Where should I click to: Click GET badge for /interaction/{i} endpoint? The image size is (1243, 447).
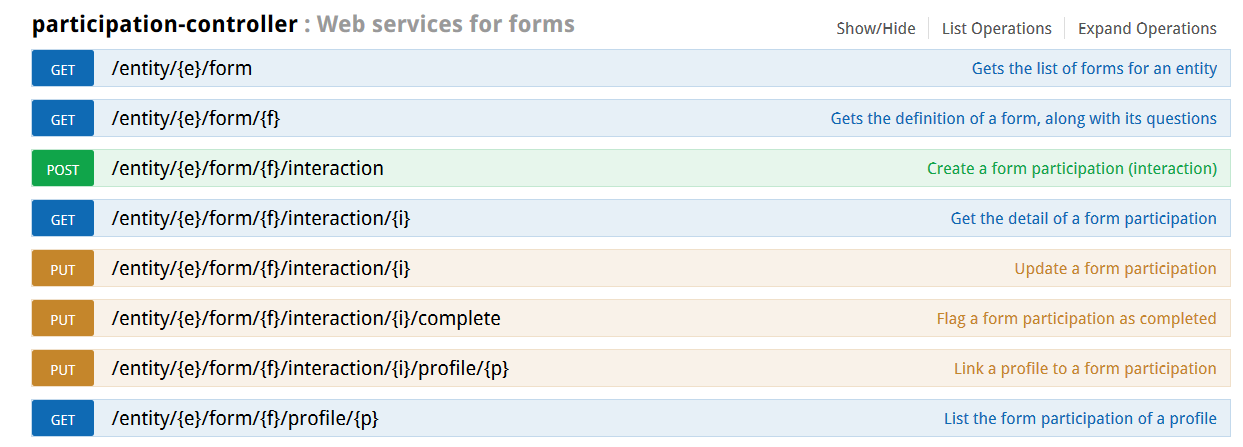[x=63, y=219]
